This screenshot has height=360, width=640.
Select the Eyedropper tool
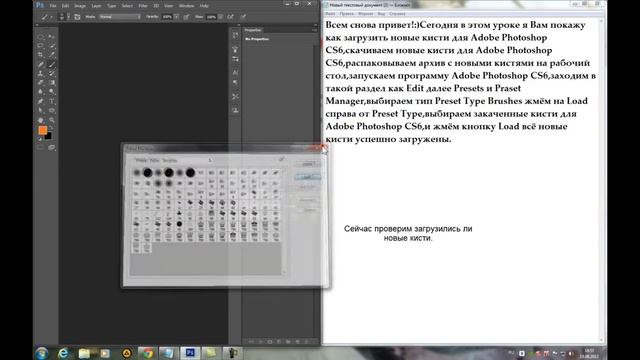(52, 55)
